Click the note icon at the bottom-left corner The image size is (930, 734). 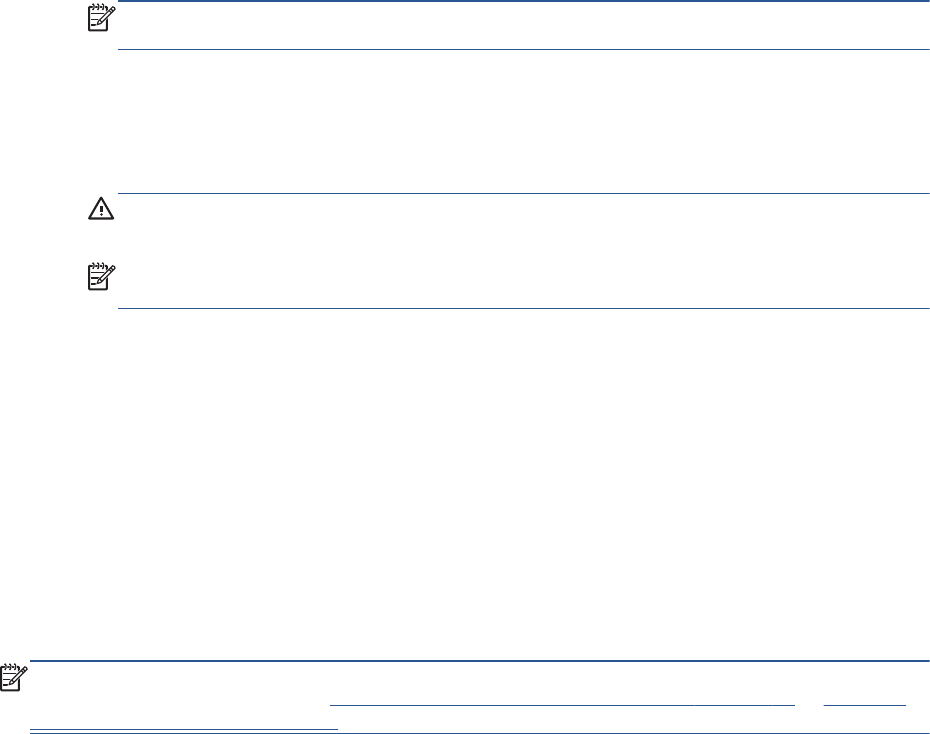click(14, 679)
